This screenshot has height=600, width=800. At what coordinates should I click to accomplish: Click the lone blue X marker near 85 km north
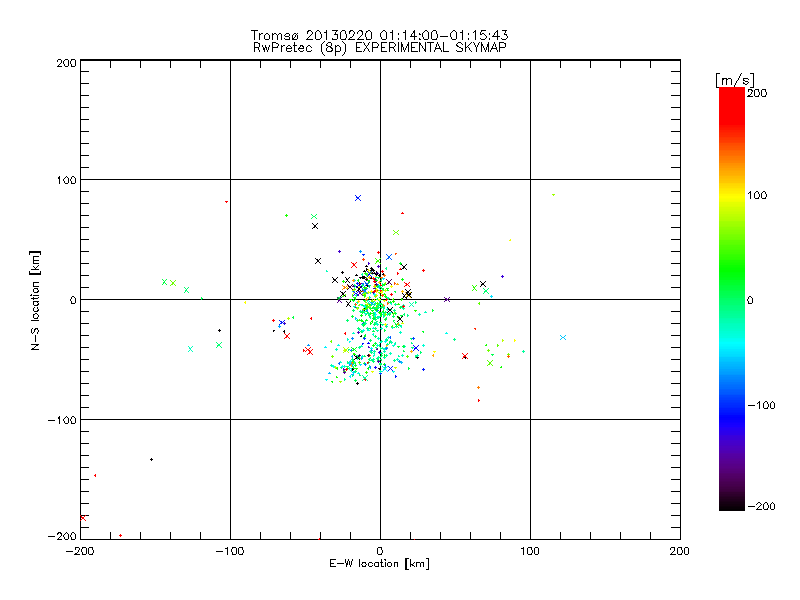pos(358,198)
